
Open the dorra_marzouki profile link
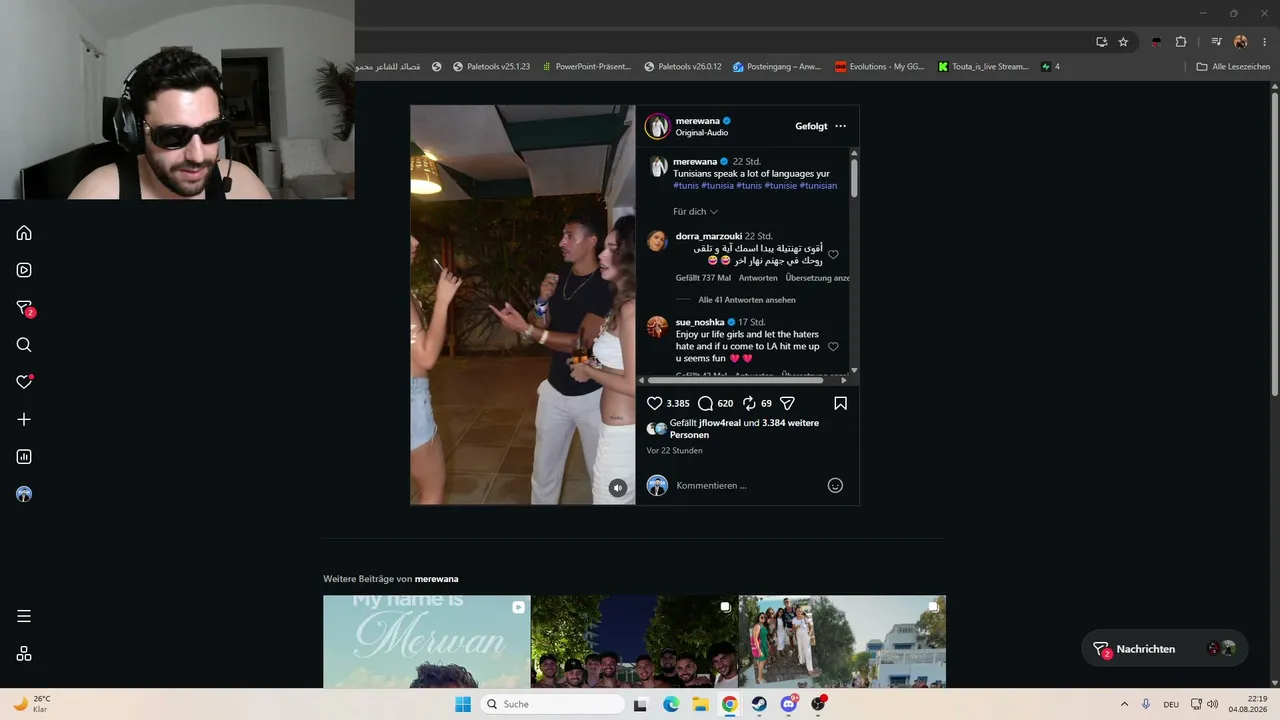coord(709,236)
